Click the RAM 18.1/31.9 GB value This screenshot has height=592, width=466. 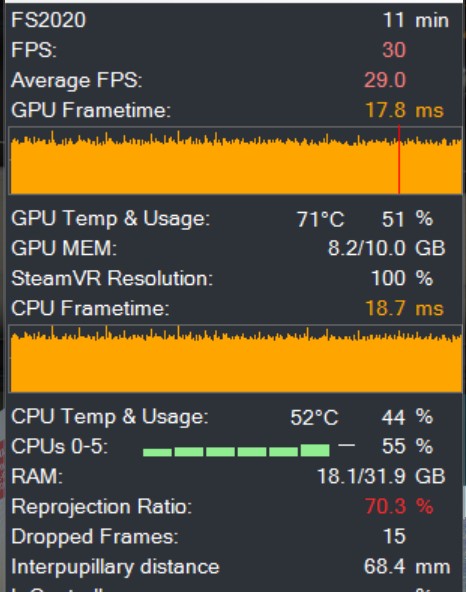point(381,476)
